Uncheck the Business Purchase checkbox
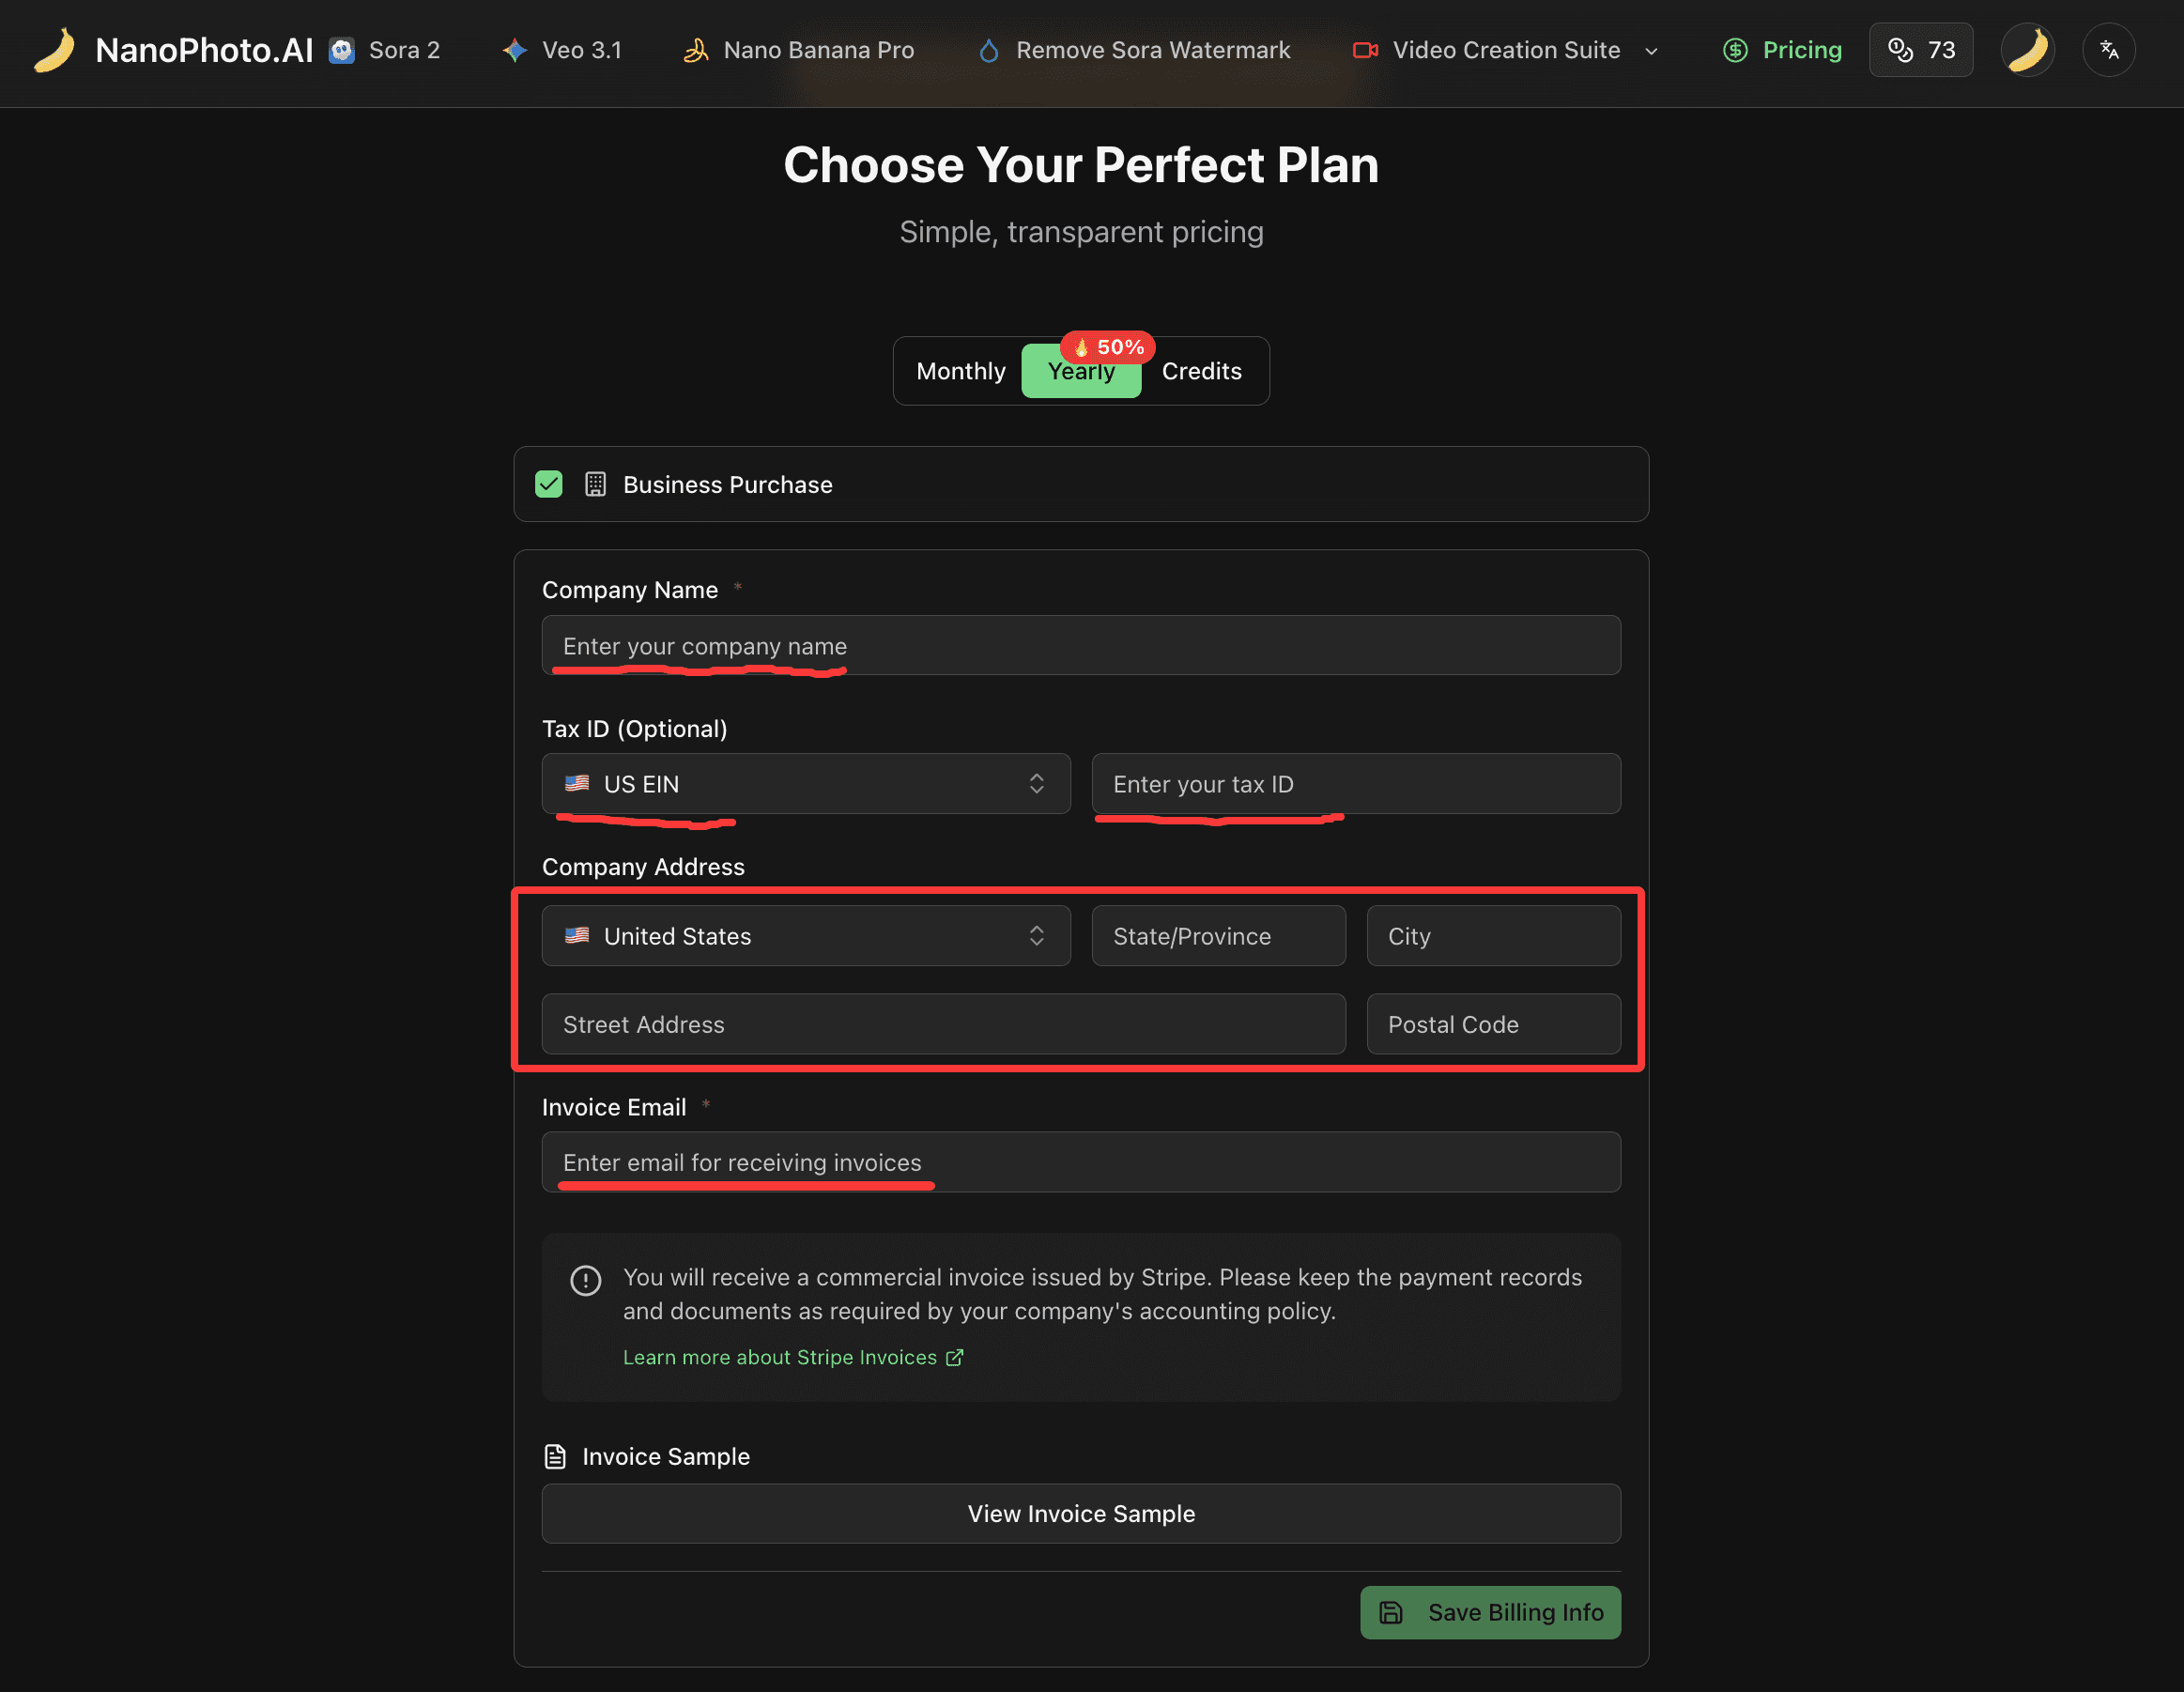Screen dimensions: 2184x1692 click(549, 484)
